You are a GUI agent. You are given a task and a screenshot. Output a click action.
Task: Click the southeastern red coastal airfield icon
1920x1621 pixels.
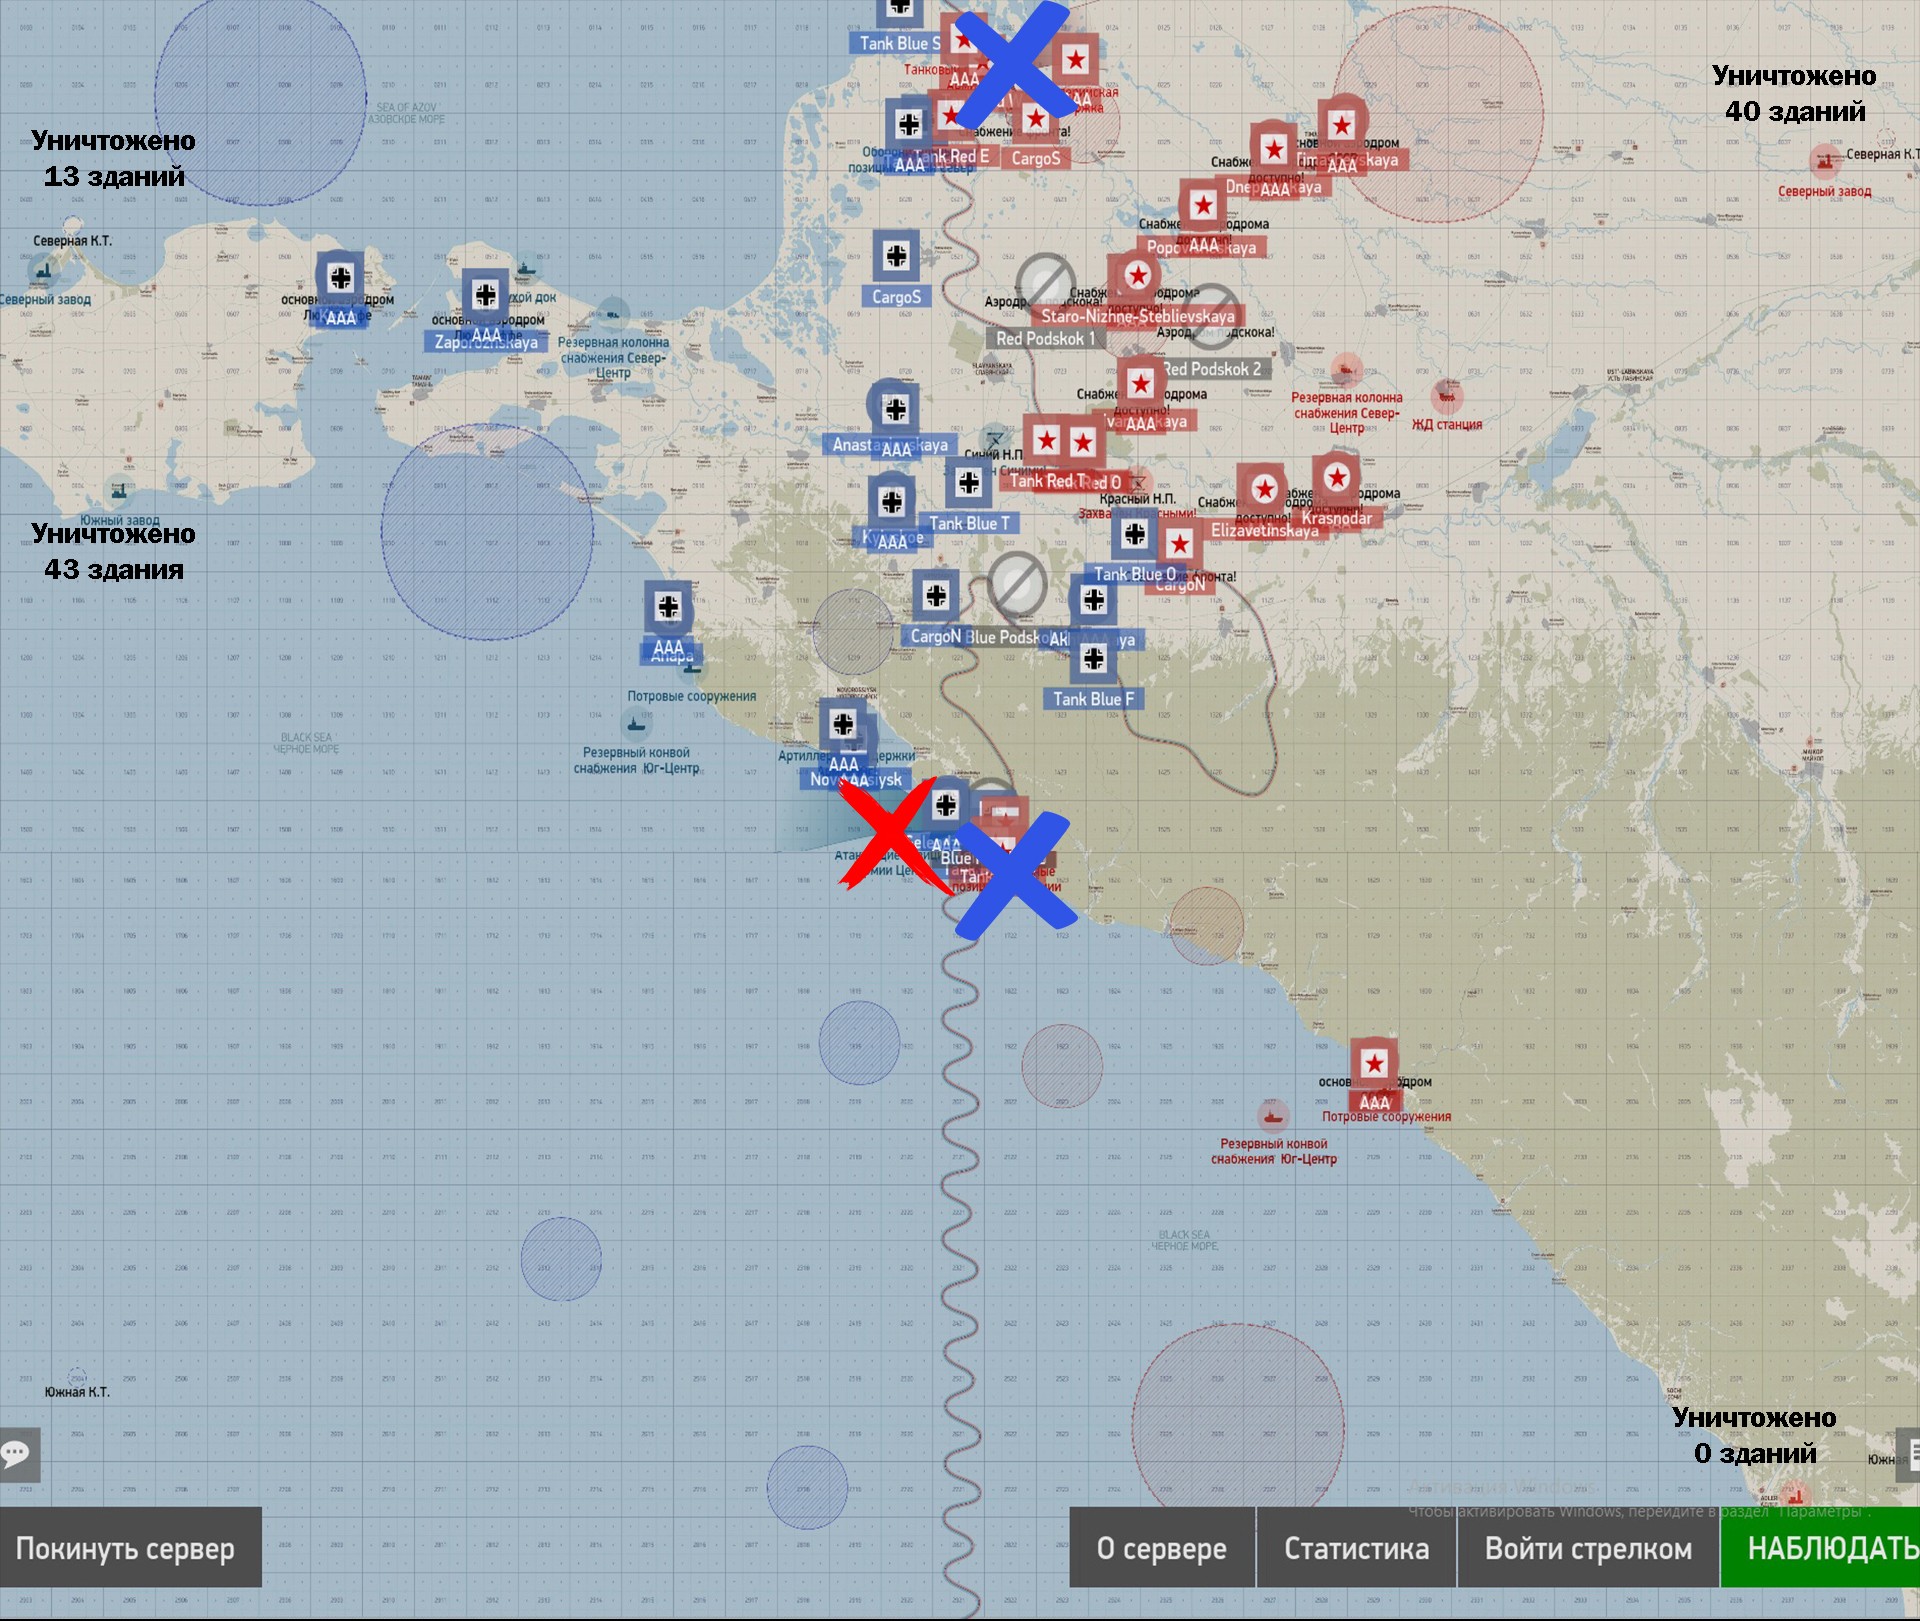(1374, 1064)
